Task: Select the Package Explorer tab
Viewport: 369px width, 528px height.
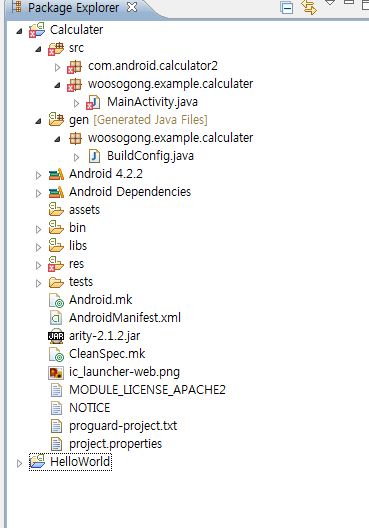Action: [73, 8]
